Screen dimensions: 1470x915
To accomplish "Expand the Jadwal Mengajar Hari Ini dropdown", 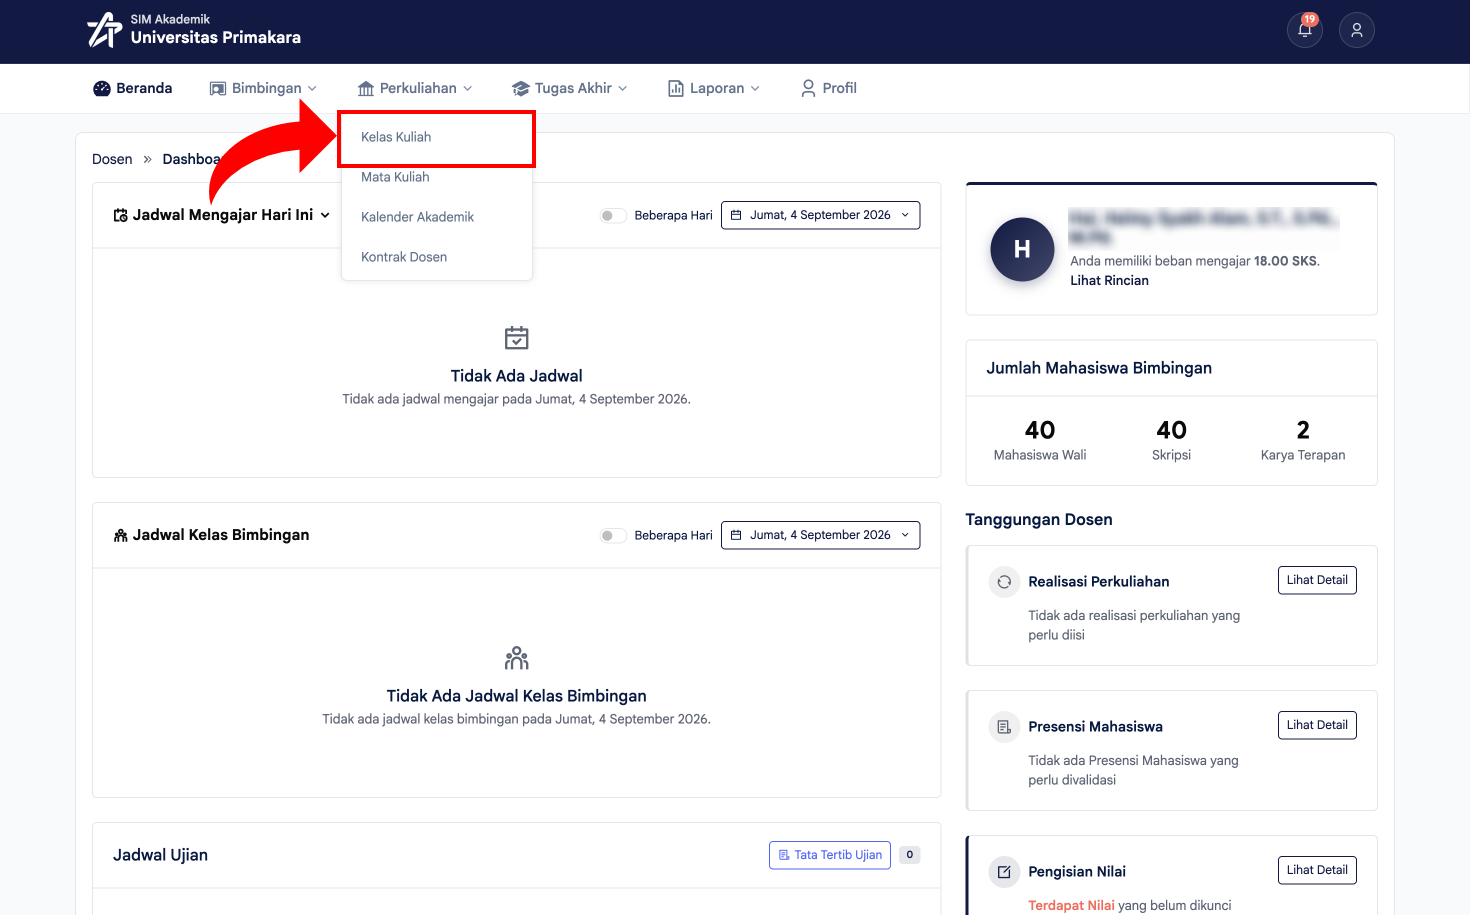I will [x=222, y=215].
